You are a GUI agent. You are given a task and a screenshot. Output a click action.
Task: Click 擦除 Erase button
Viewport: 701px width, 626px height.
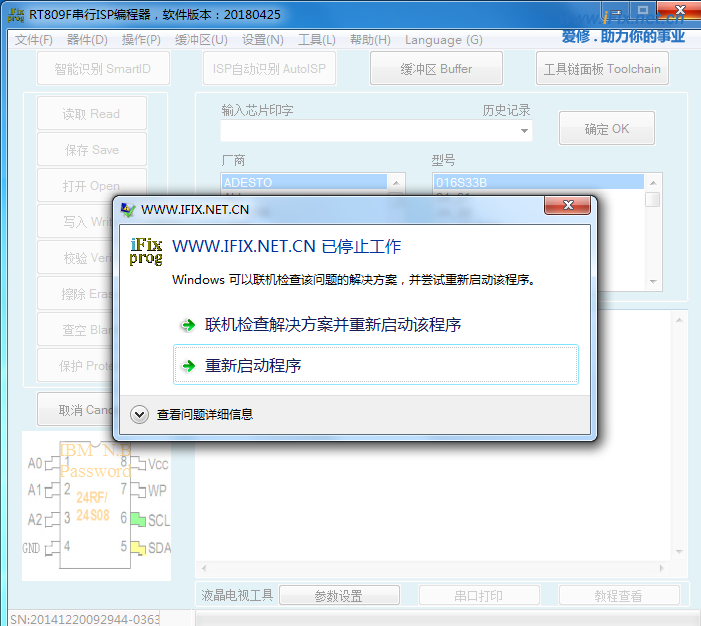pyautogui.click(x=75, y=294)
